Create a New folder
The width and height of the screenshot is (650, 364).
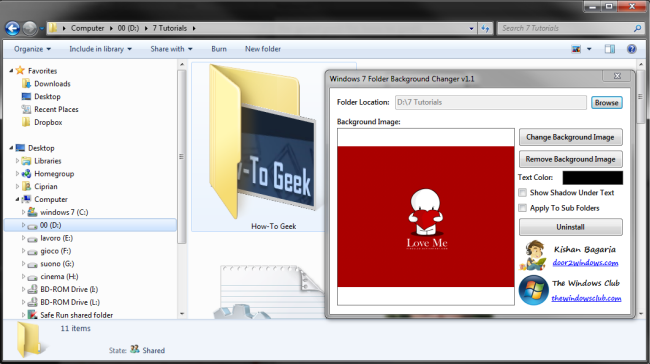point(263,49)
